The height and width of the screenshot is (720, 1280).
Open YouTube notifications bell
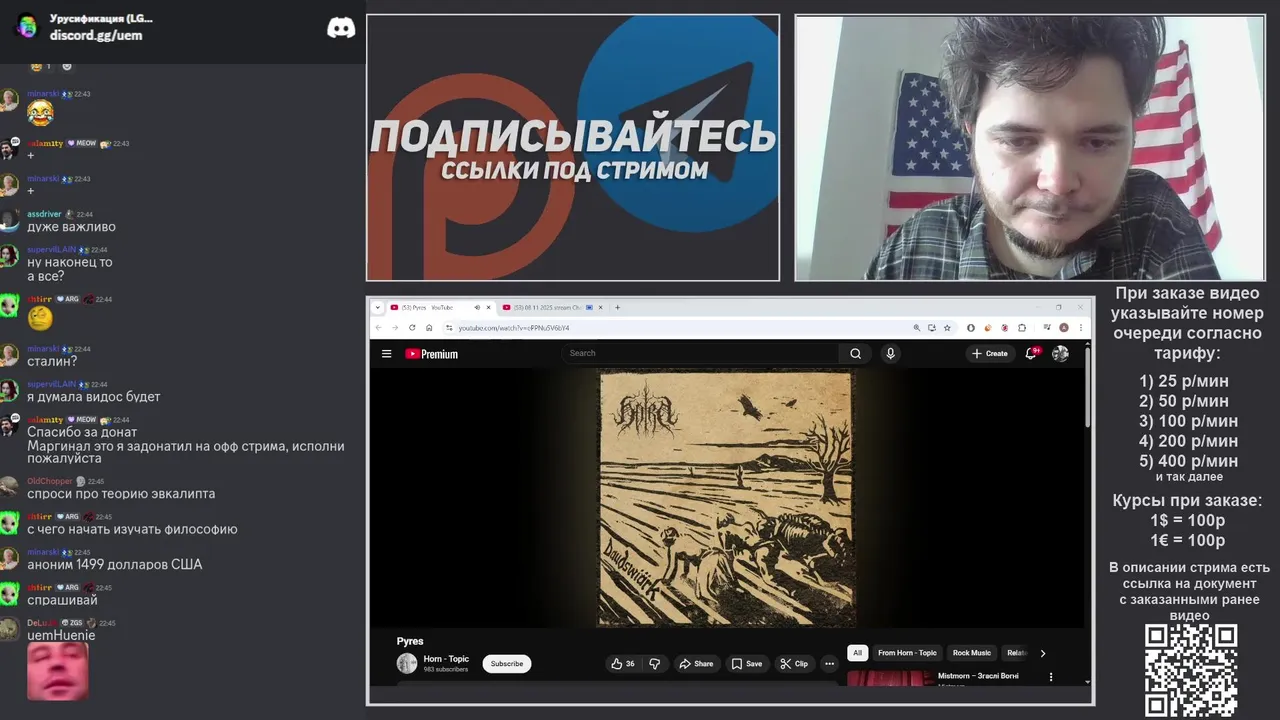coord(1031,353)
